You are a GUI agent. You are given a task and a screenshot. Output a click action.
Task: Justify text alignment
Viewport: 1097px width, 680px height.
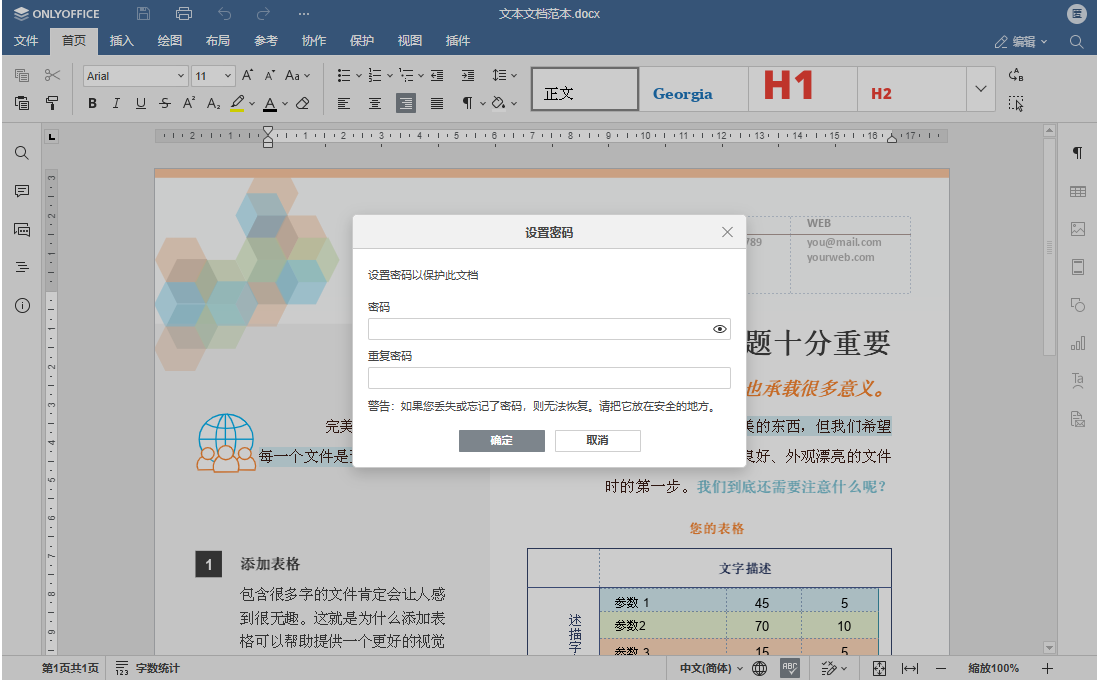coord(437,104)
